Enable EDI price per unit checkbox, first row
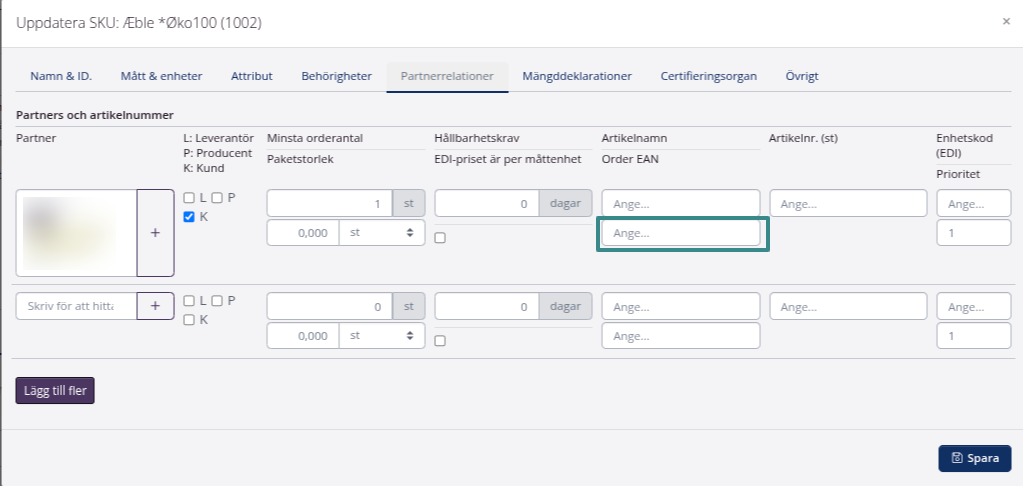Image resolution: width=1023 pixels, height=486 pixels. [440, 237]
